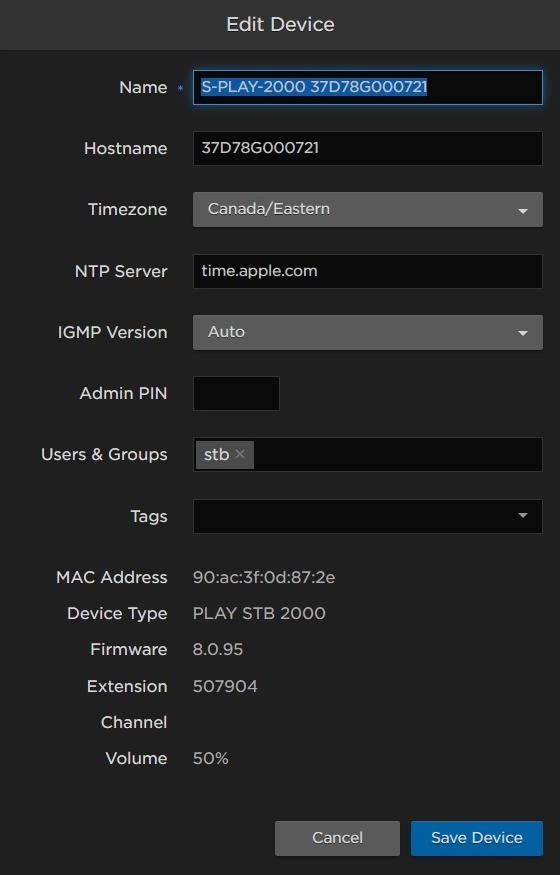
Task: Click the Edit Device dialog title
Action: point(280,25)
